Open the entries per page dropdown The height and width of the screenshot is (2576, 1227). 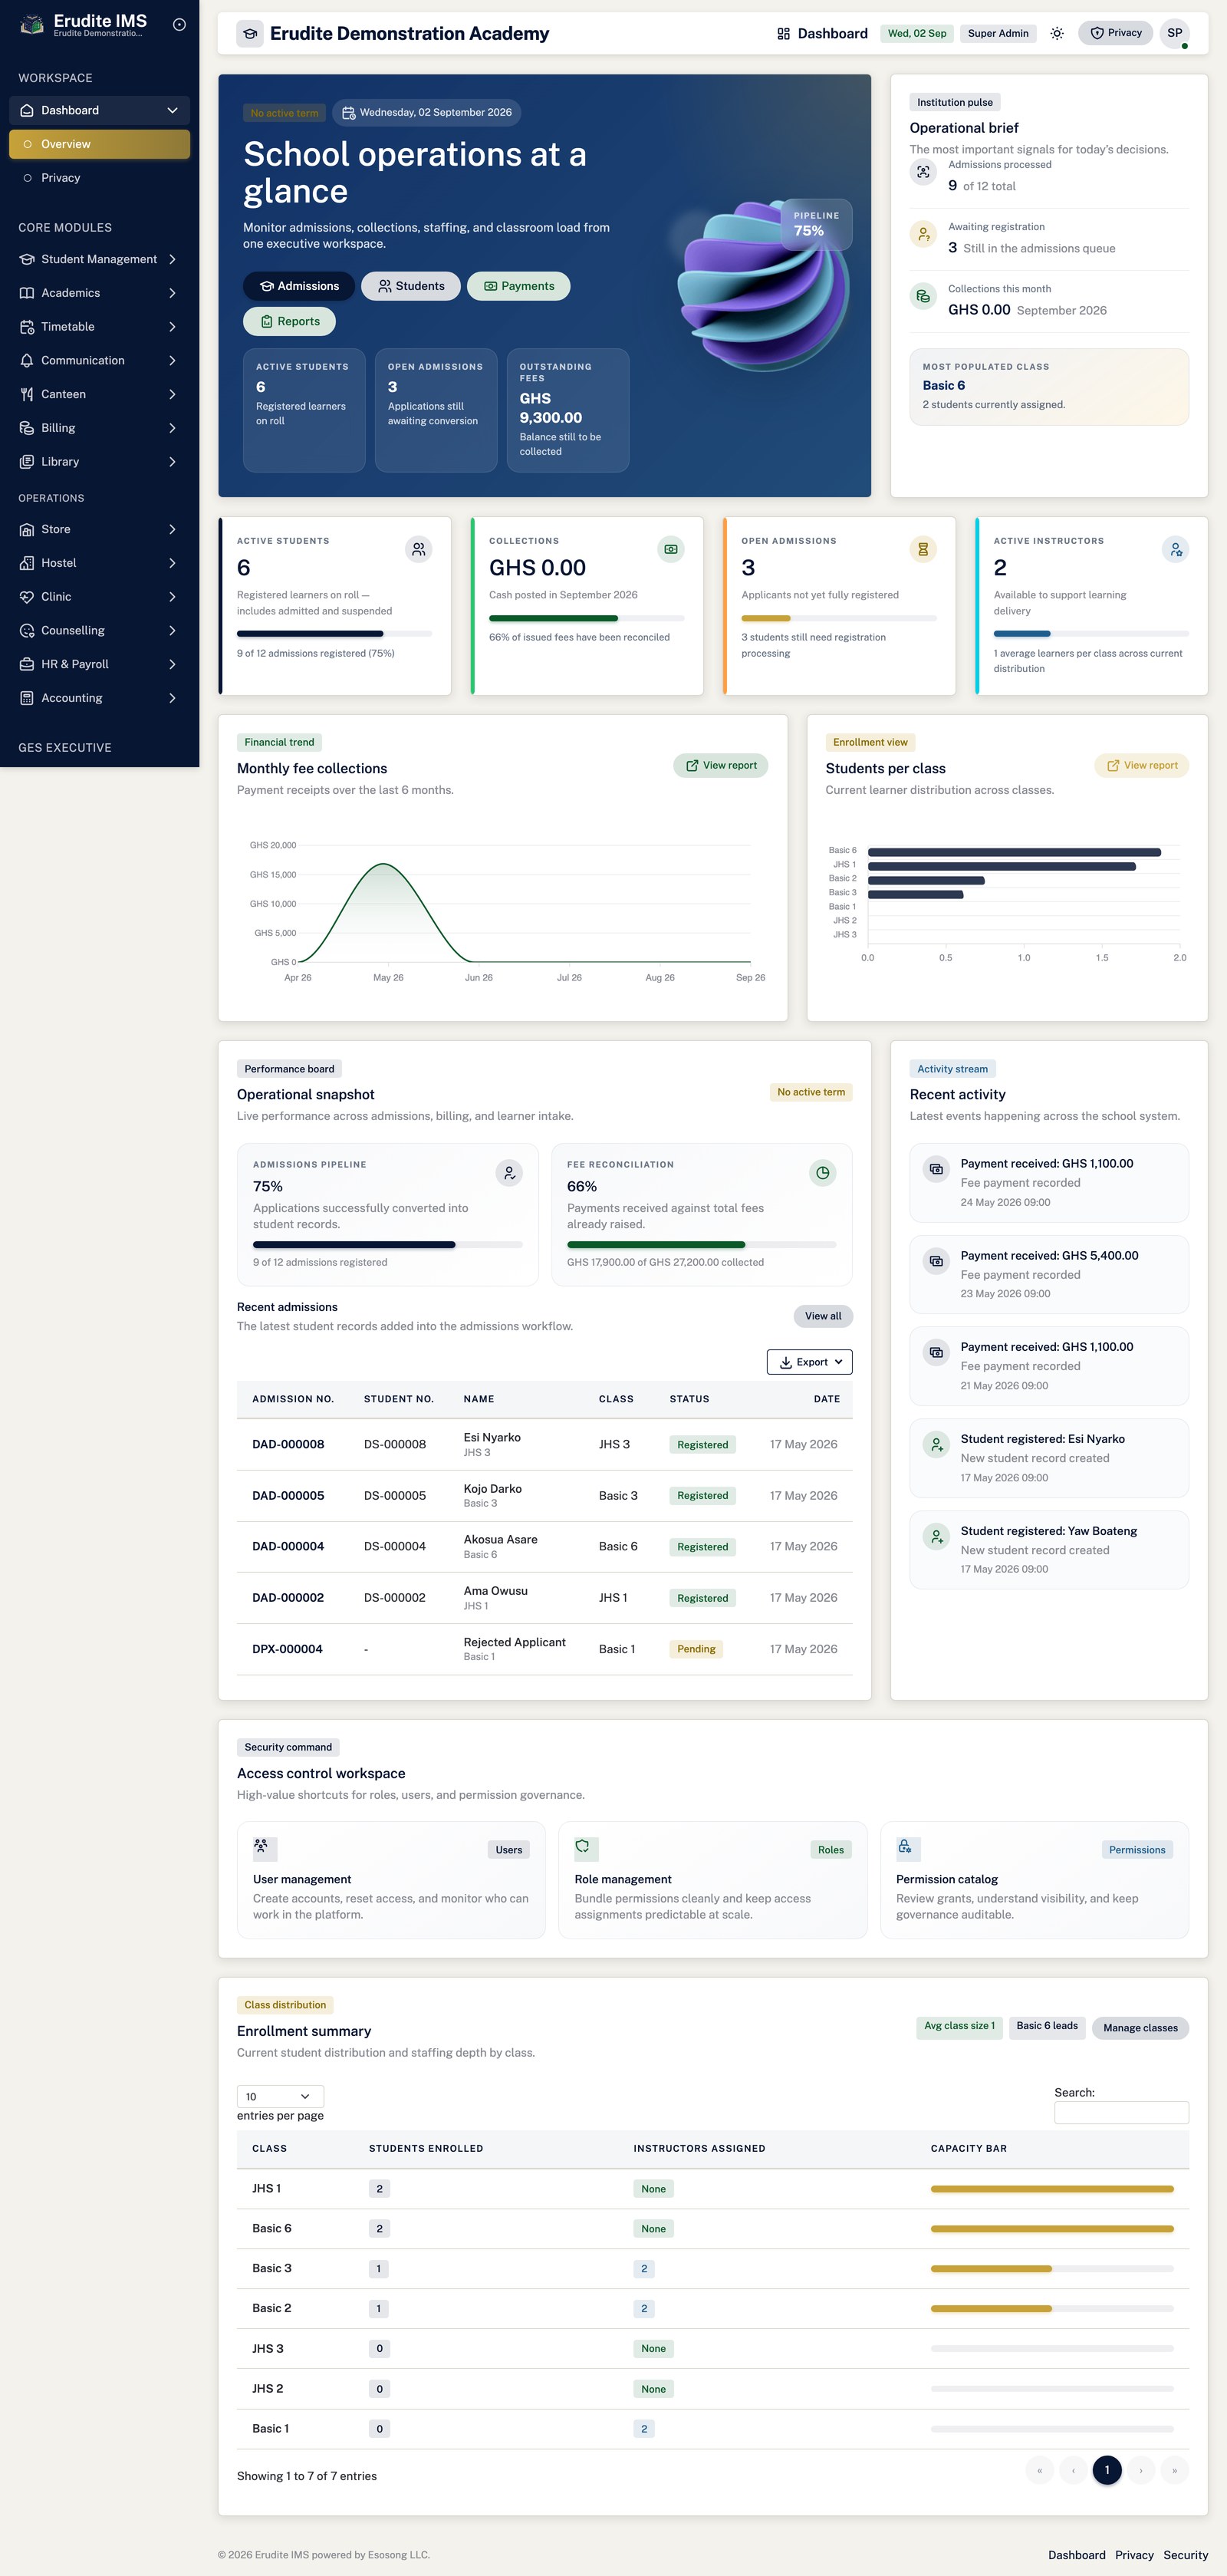280,2096
